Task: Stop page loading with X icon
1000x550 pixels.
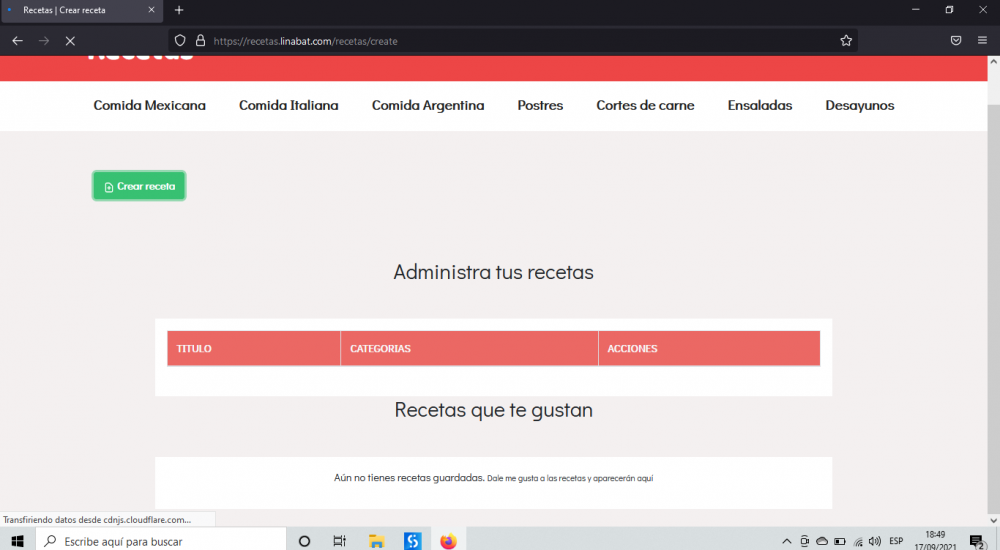Action: (70, 41)
